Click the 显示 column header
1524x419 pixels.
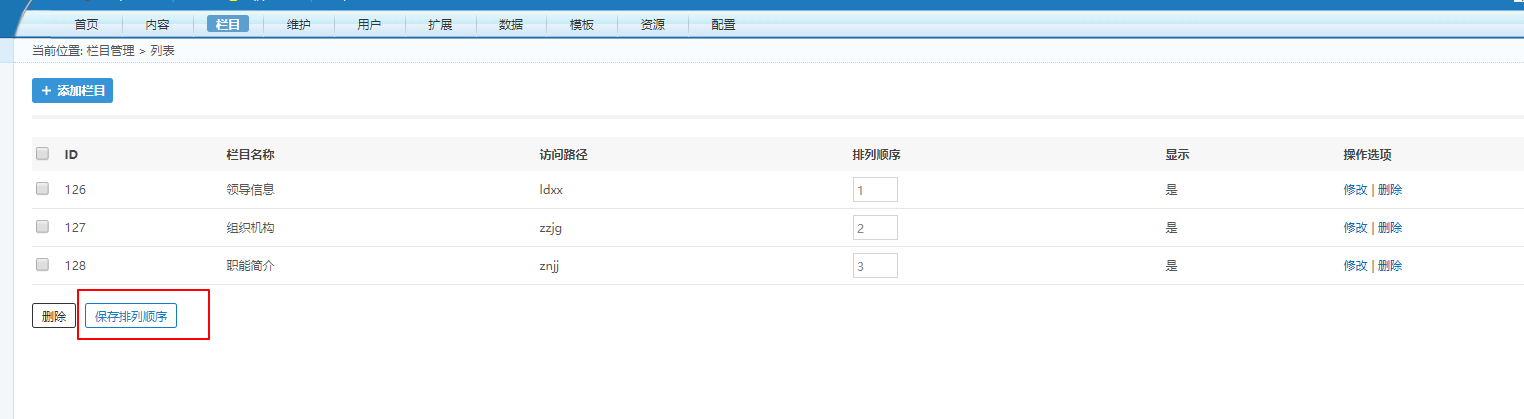(x=1177, y=155)
